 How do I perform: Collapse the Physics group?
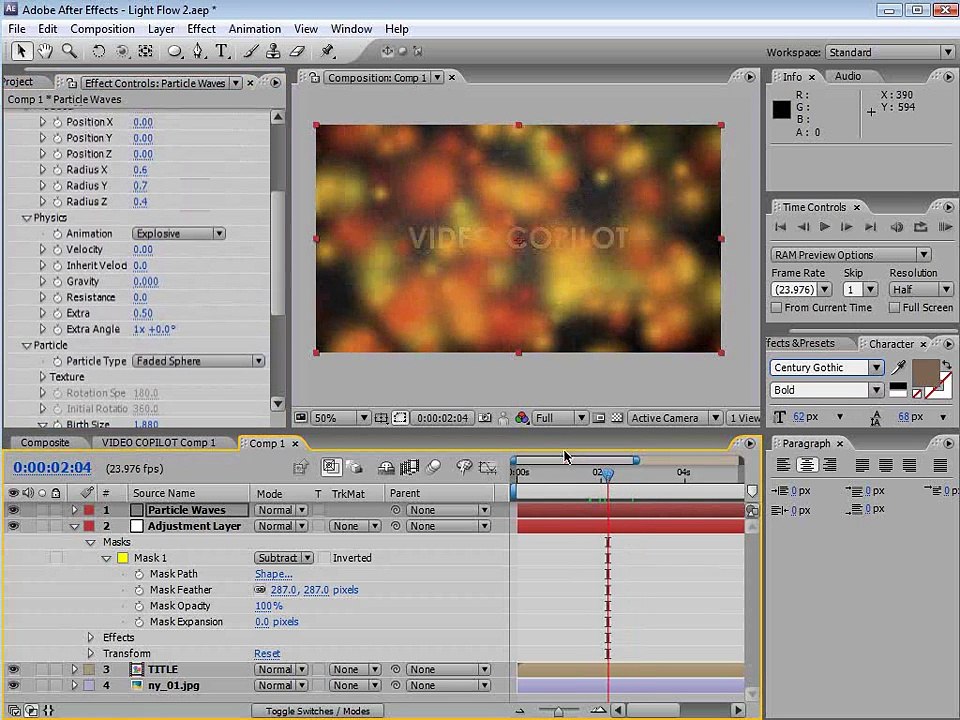(26, 218)
